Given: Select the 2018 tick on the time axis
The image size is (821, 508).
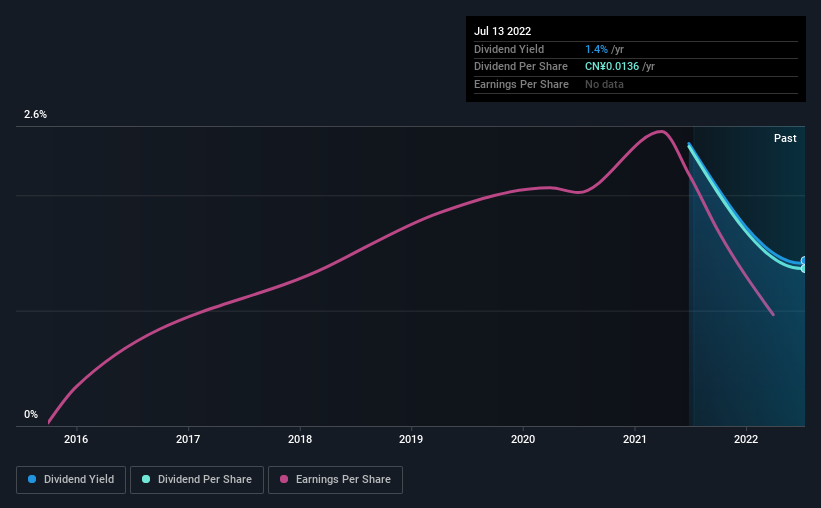Looking at the screenshot, I should tap(300, 439).
